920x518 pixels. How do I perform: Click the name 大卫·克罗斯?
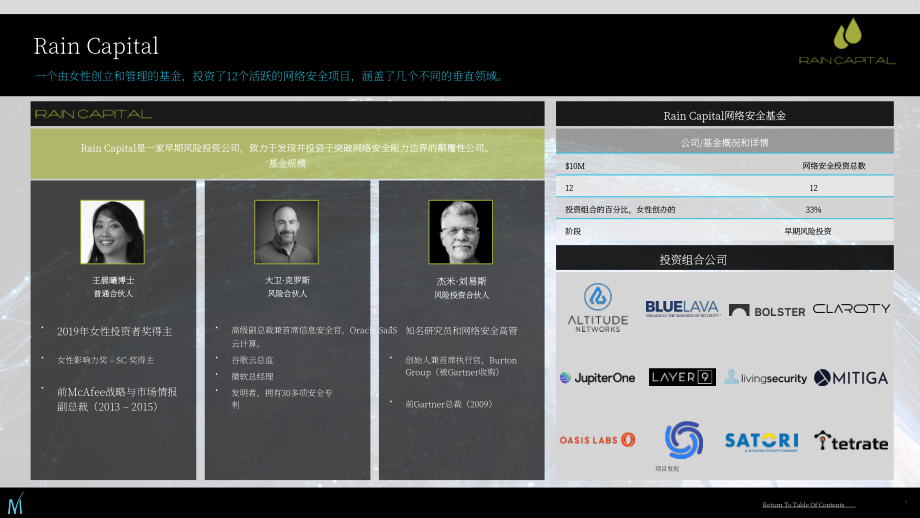point(287,280)
